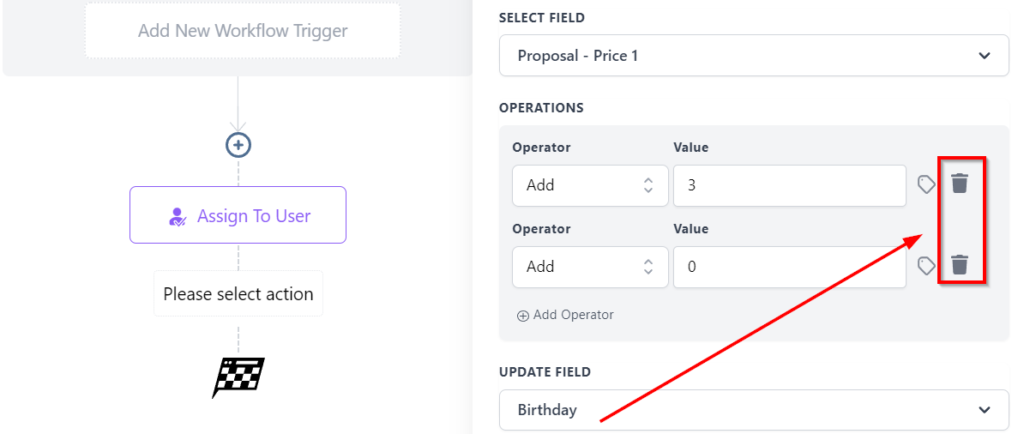
Task: Click the plus icon beside Add Operator
Action: [523, 316]
